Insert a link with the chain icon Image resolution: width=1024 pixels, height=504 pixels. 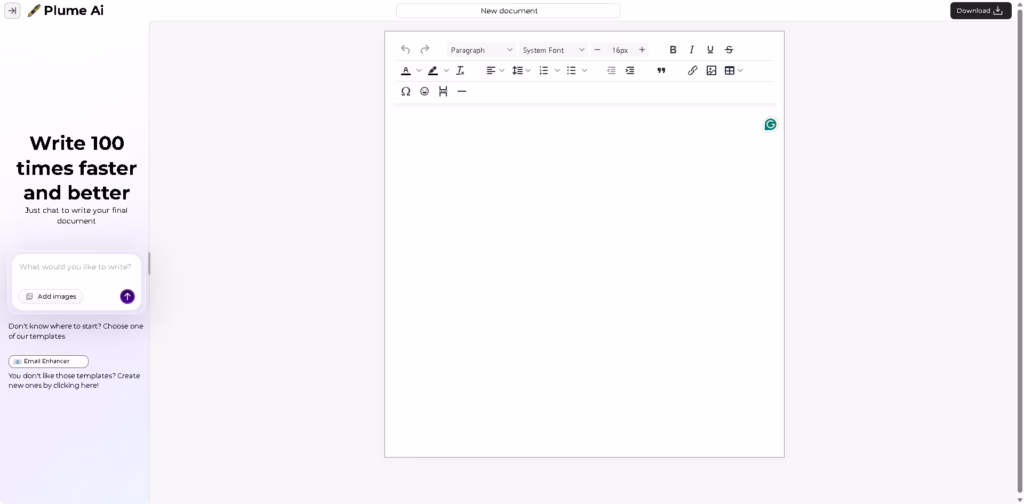click(x=692, y=71)
